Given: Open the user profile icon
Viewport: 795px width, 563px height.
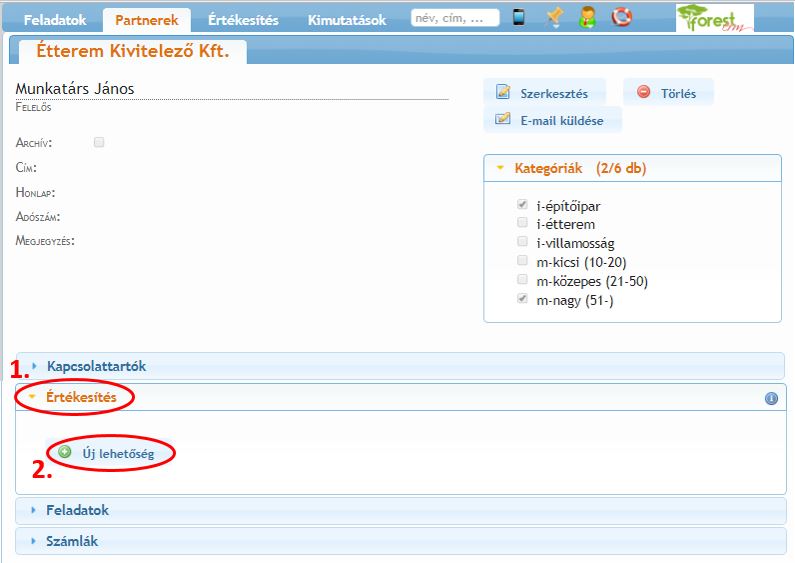Looking at the screenshot, I should pyautogui.click(x=588, y=17).
